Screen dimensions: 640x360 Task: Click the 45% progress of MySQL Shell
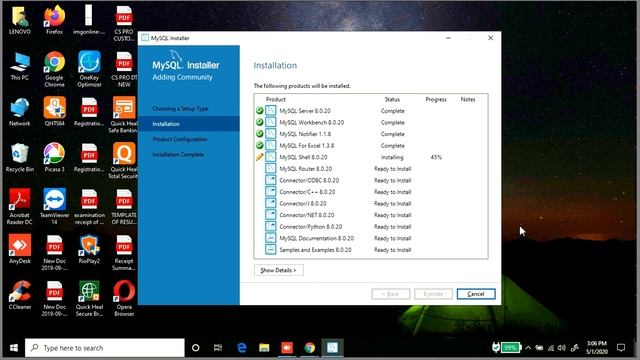(436, 157)
